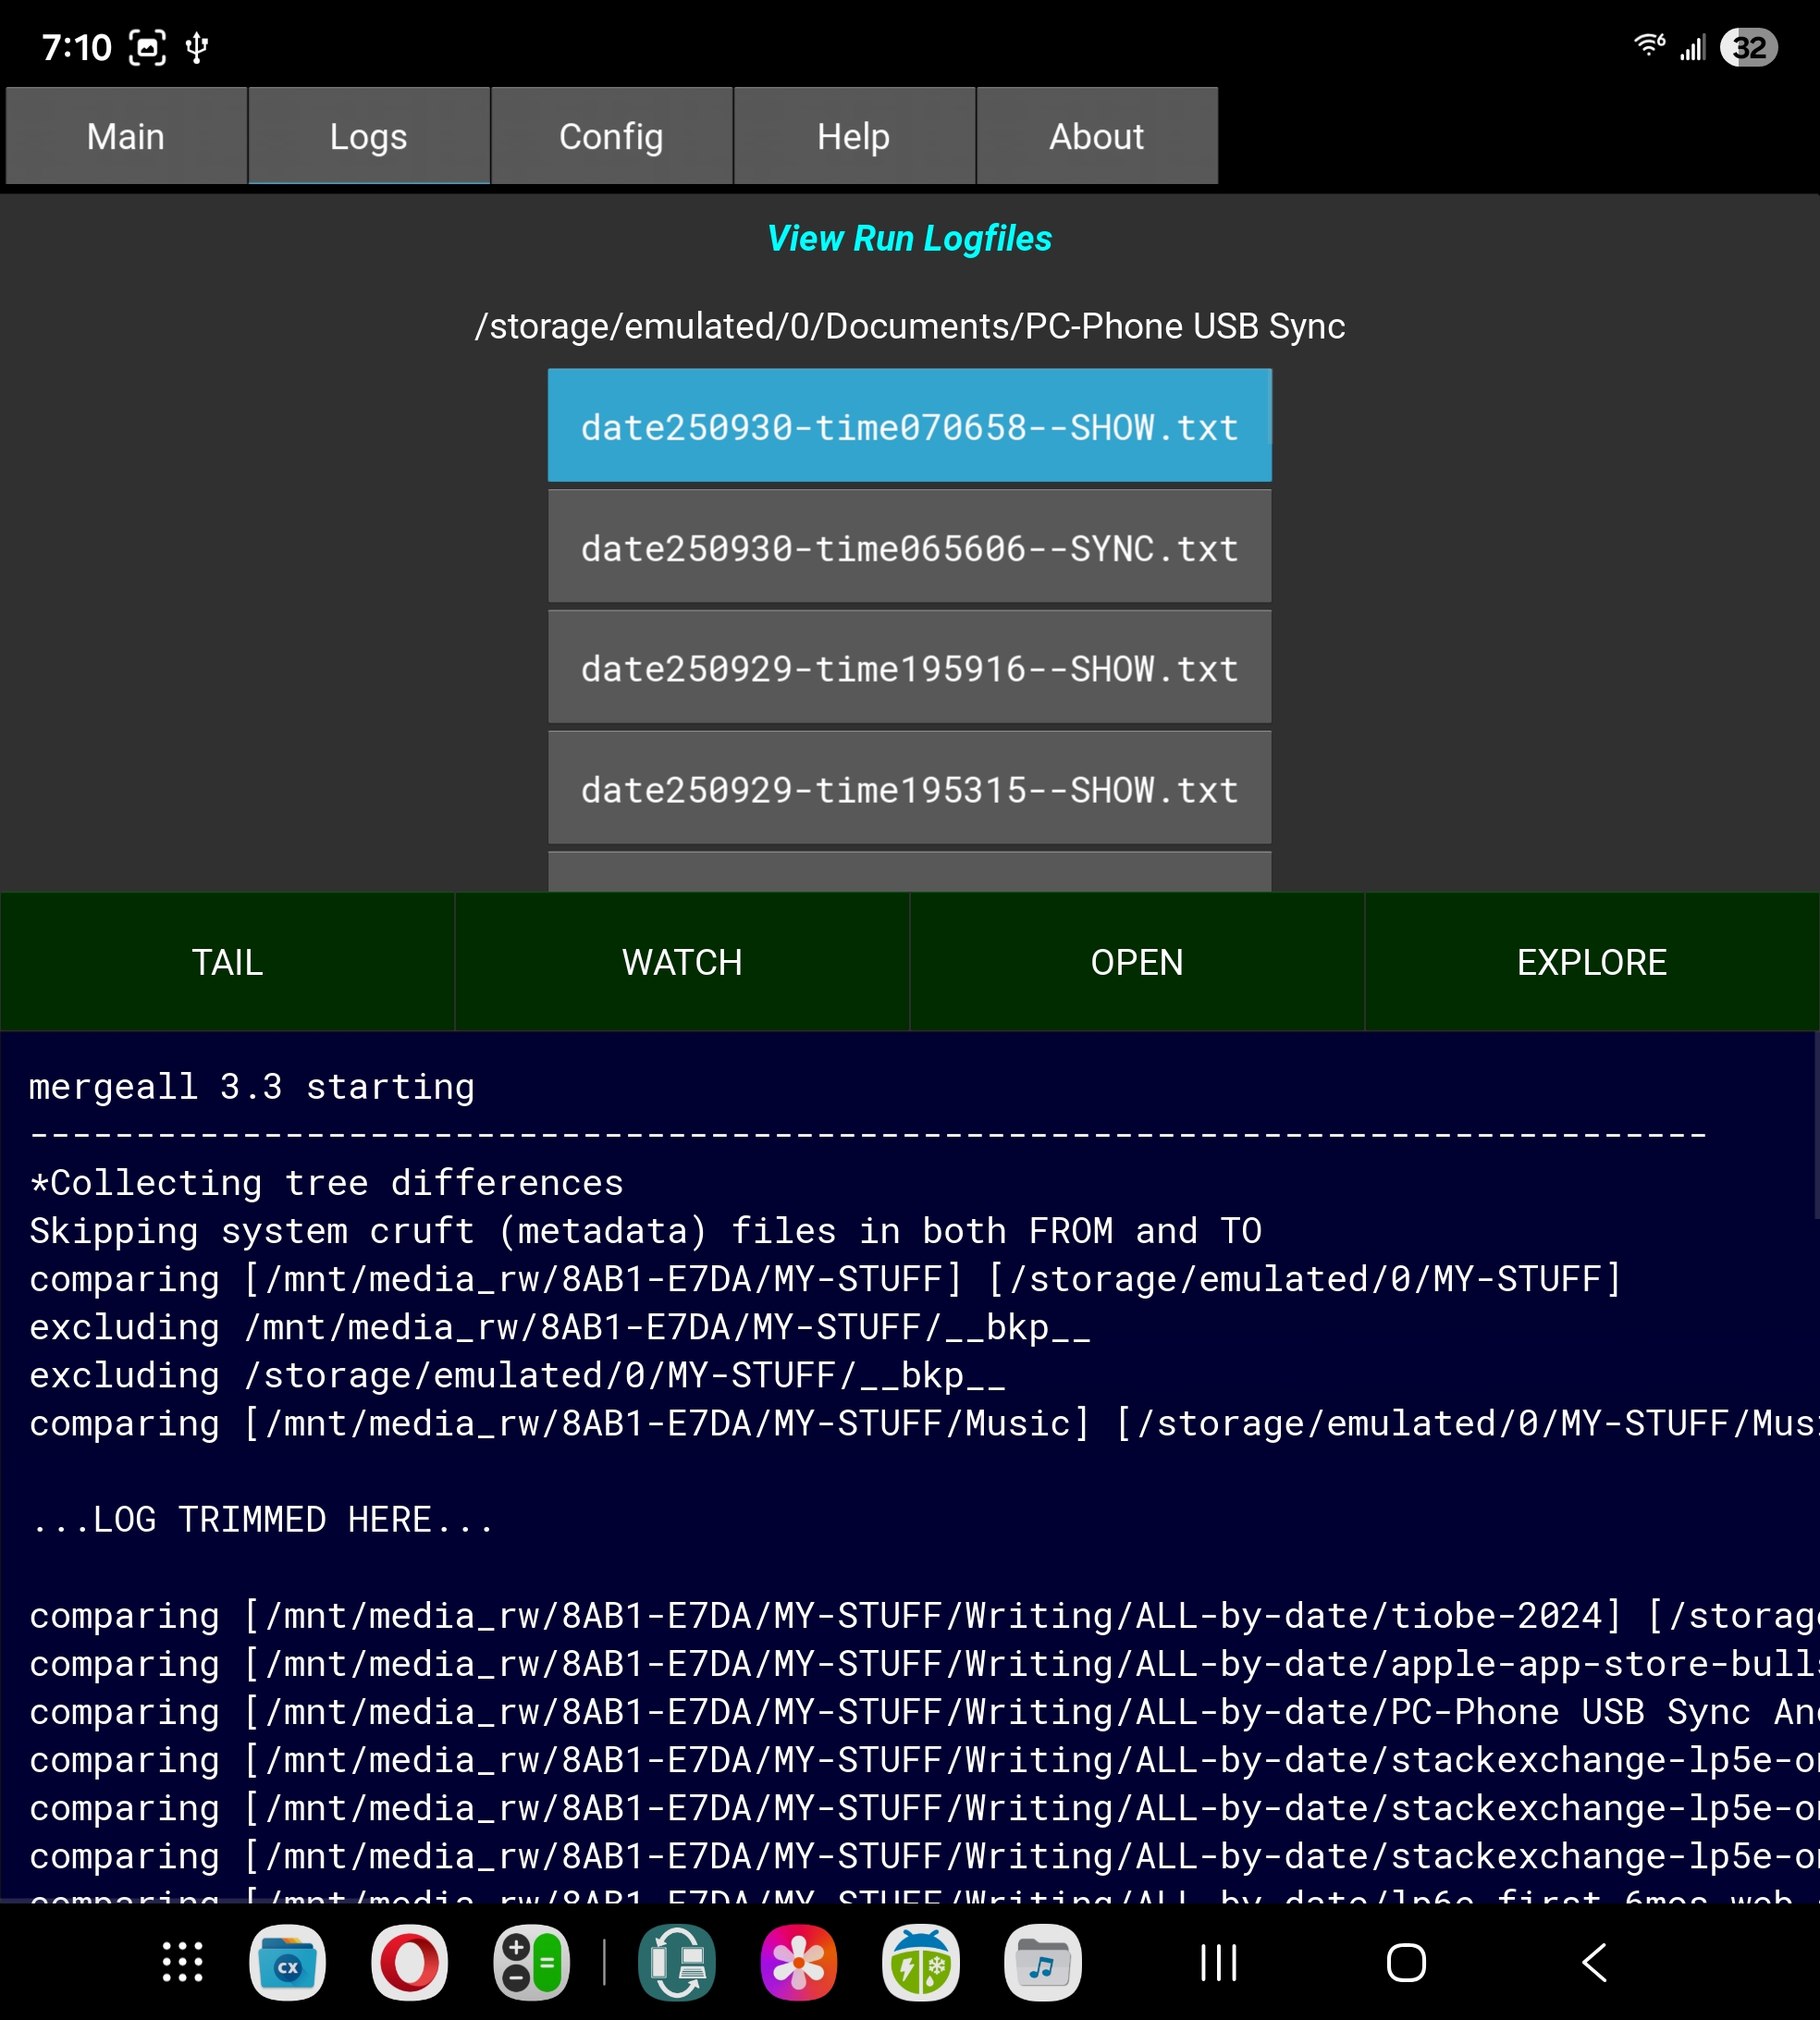
Task: Switch to the Config tab
Action: coord(611,136)
